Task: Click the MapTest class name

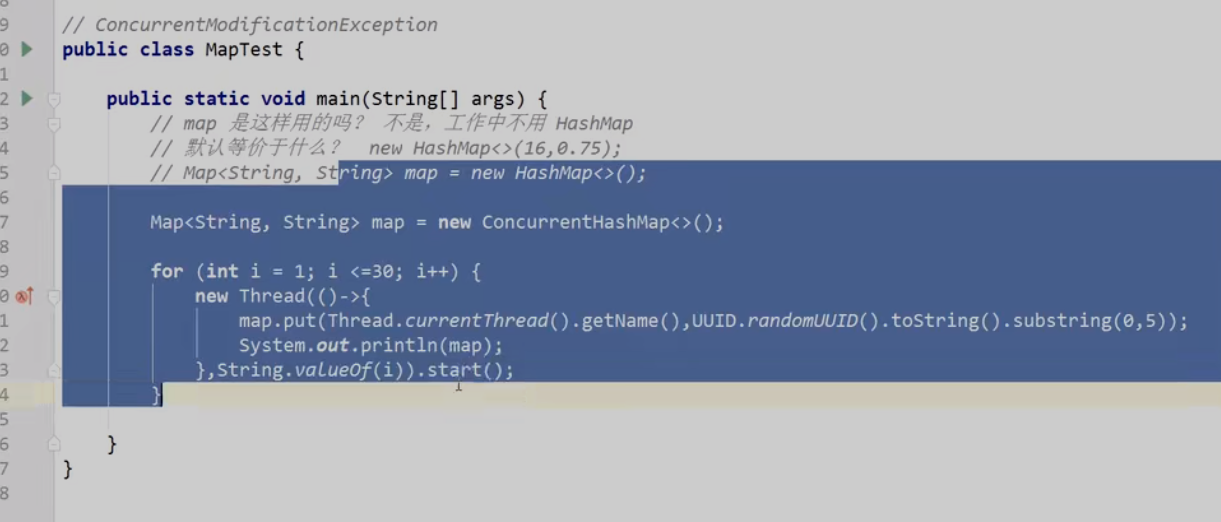Action: coord(245,49)
